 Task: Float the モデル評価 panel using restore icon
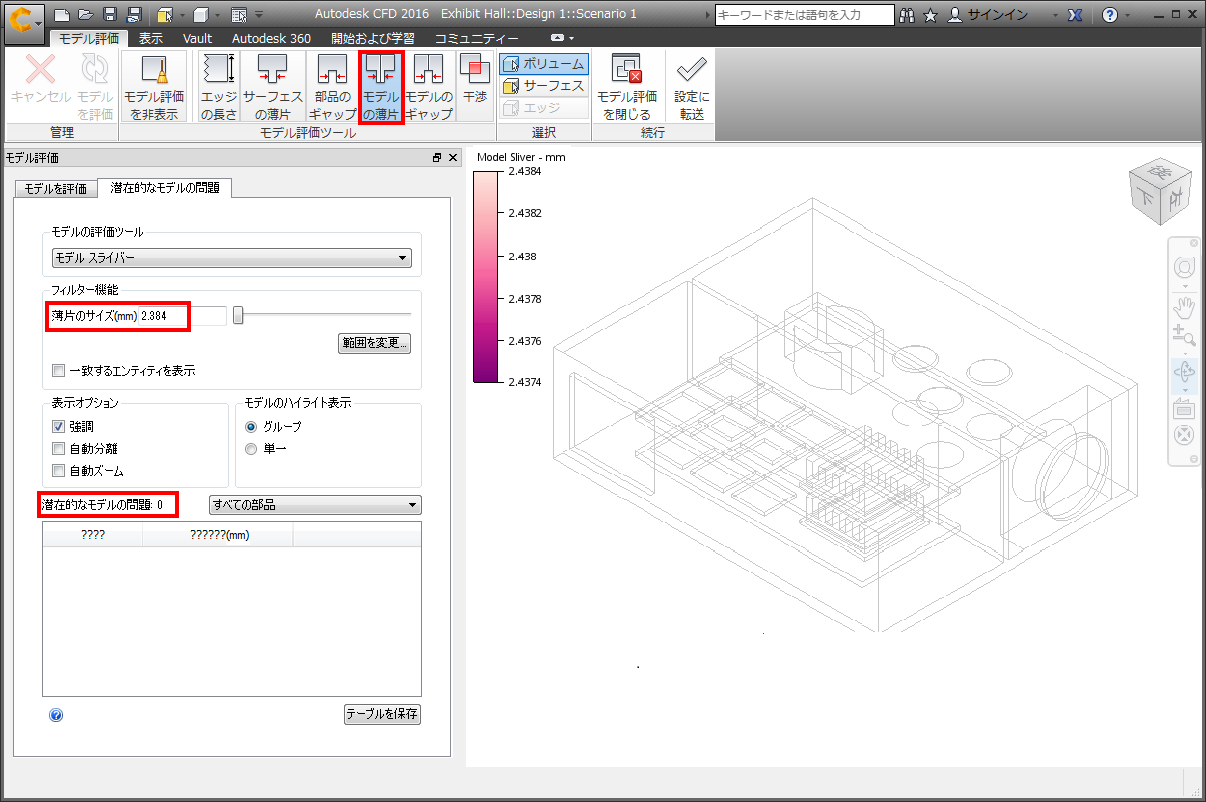click(x=437, y=158)
